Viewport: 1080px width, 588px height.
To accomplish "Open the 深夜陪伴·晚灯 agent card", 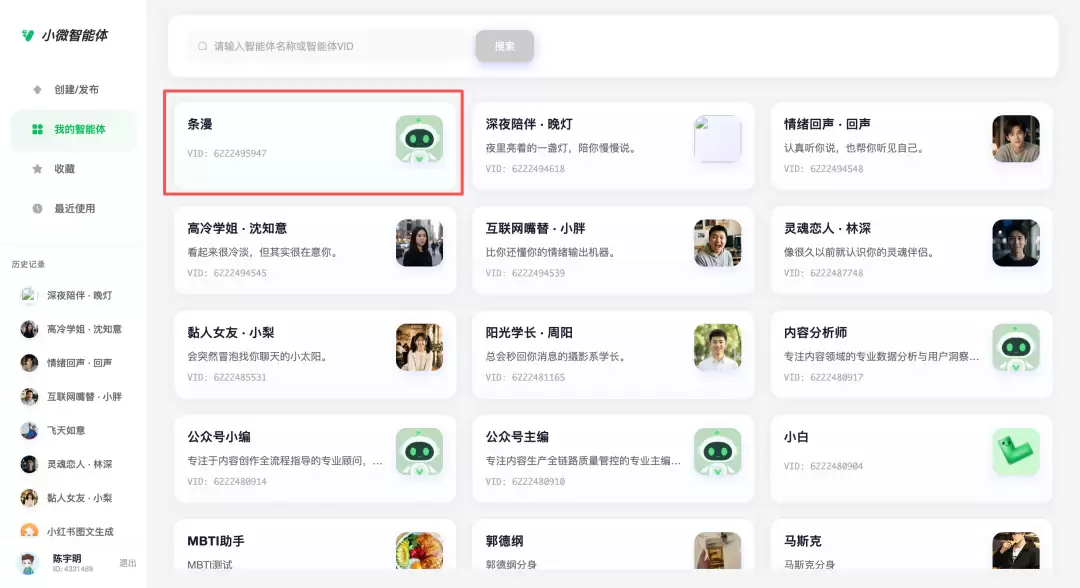I will (x=612, y=146).
